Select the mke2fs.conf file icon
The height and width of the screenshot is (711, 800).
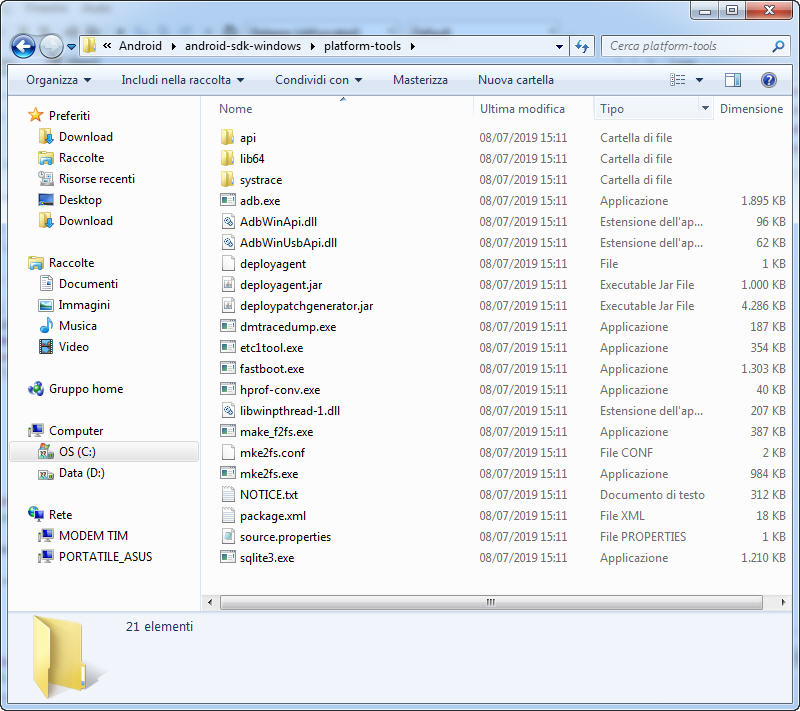pyautogui.click(x=228, y=452)
